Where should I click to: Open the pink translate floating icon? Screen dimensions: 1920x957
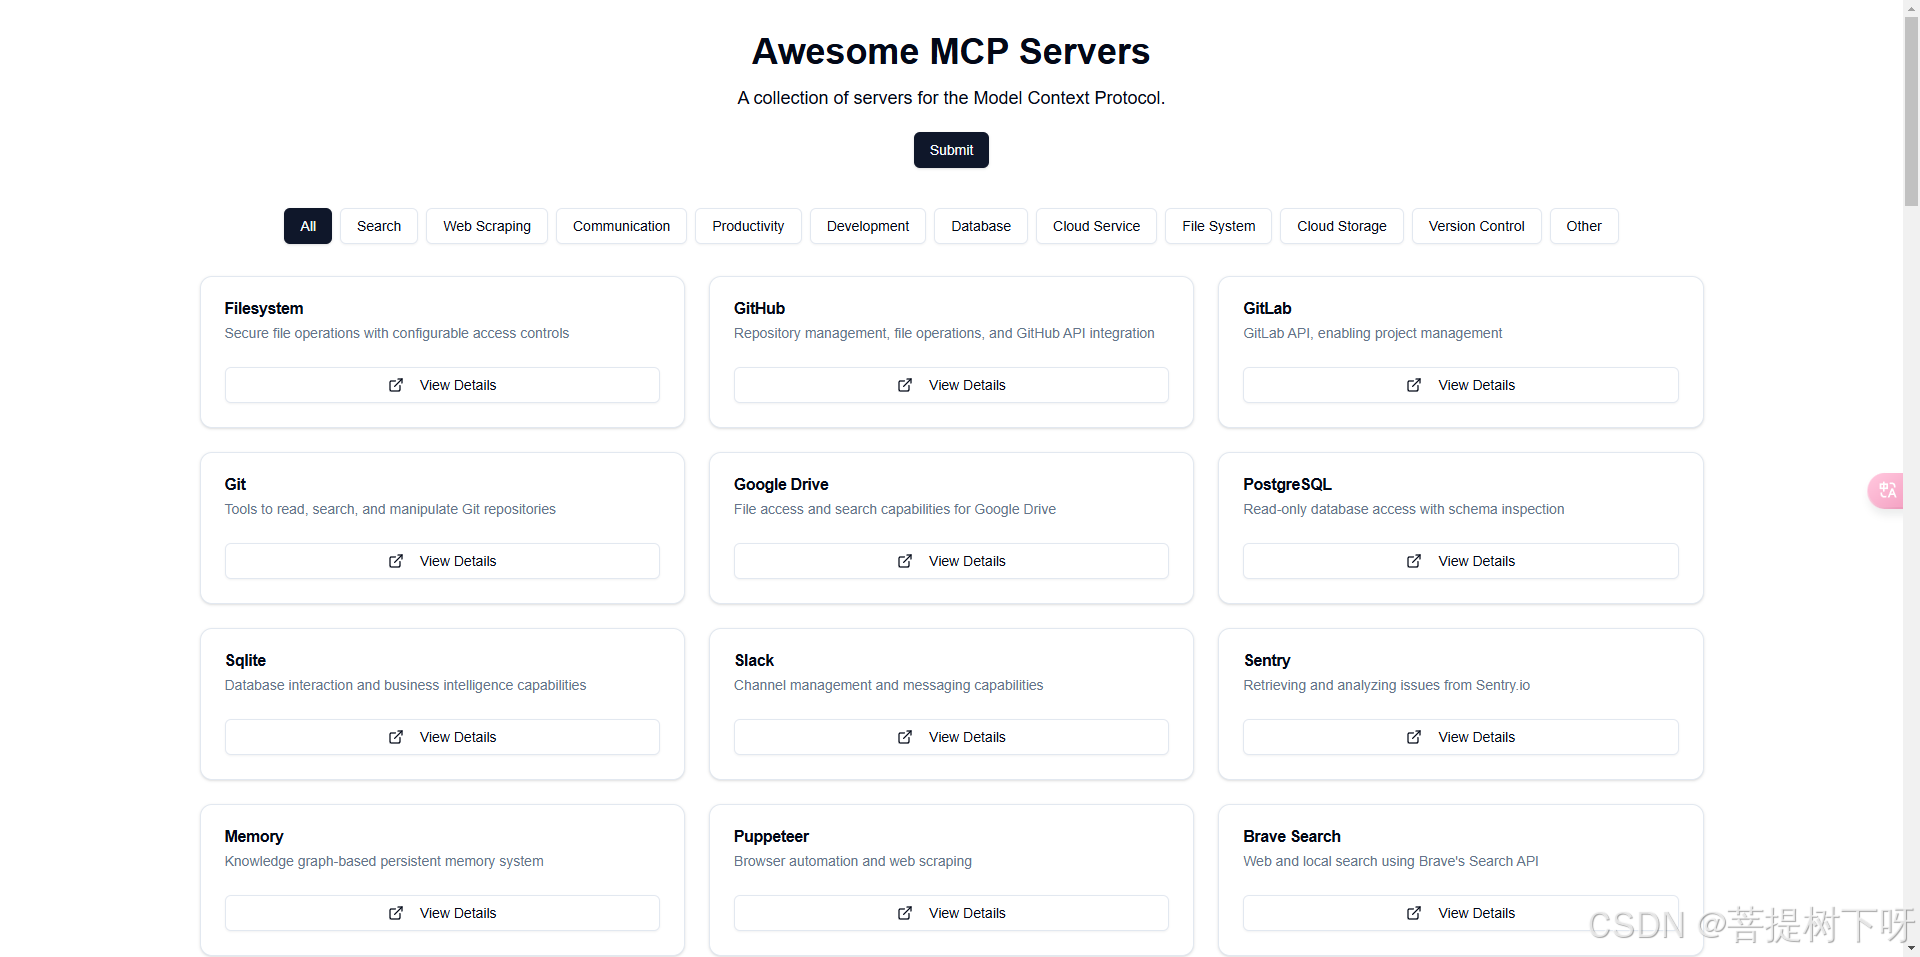point(1887,490)
